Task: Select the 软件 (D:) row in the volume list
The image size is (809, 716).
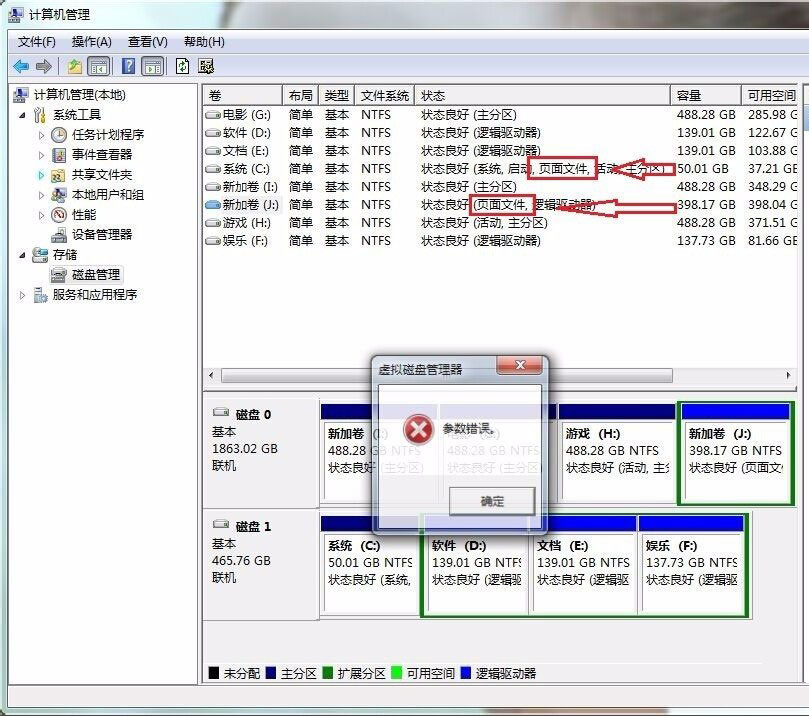Action: coord(500,133)
